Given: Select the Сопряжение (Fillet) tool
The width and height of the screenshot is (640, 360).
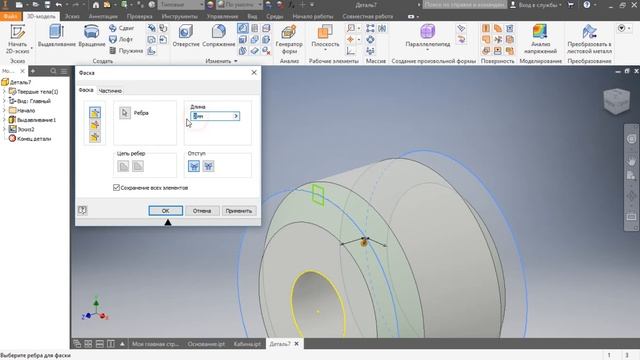Looking at the screenshot, I should (x=218, y=36).
